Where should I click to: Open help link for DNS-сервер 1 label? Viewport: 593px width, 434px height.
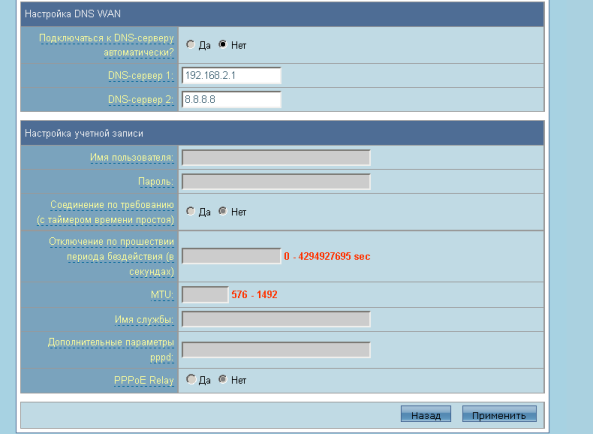[141, 76]
